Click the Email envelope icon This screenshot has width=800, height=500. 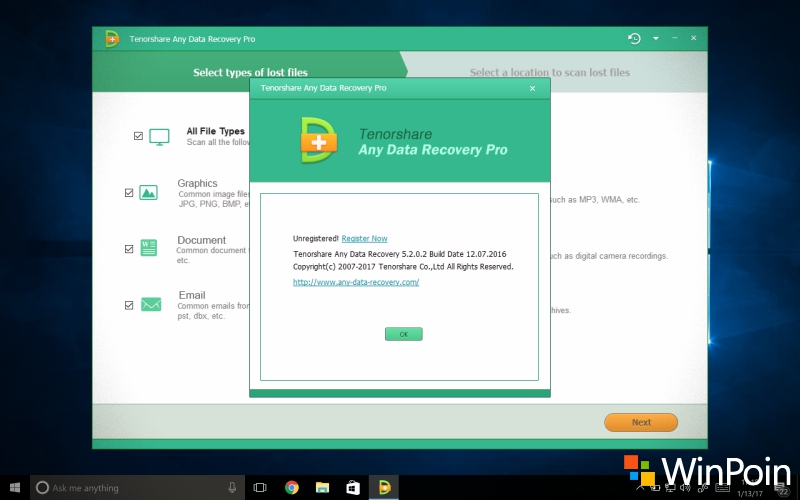(x=151, y=304)
